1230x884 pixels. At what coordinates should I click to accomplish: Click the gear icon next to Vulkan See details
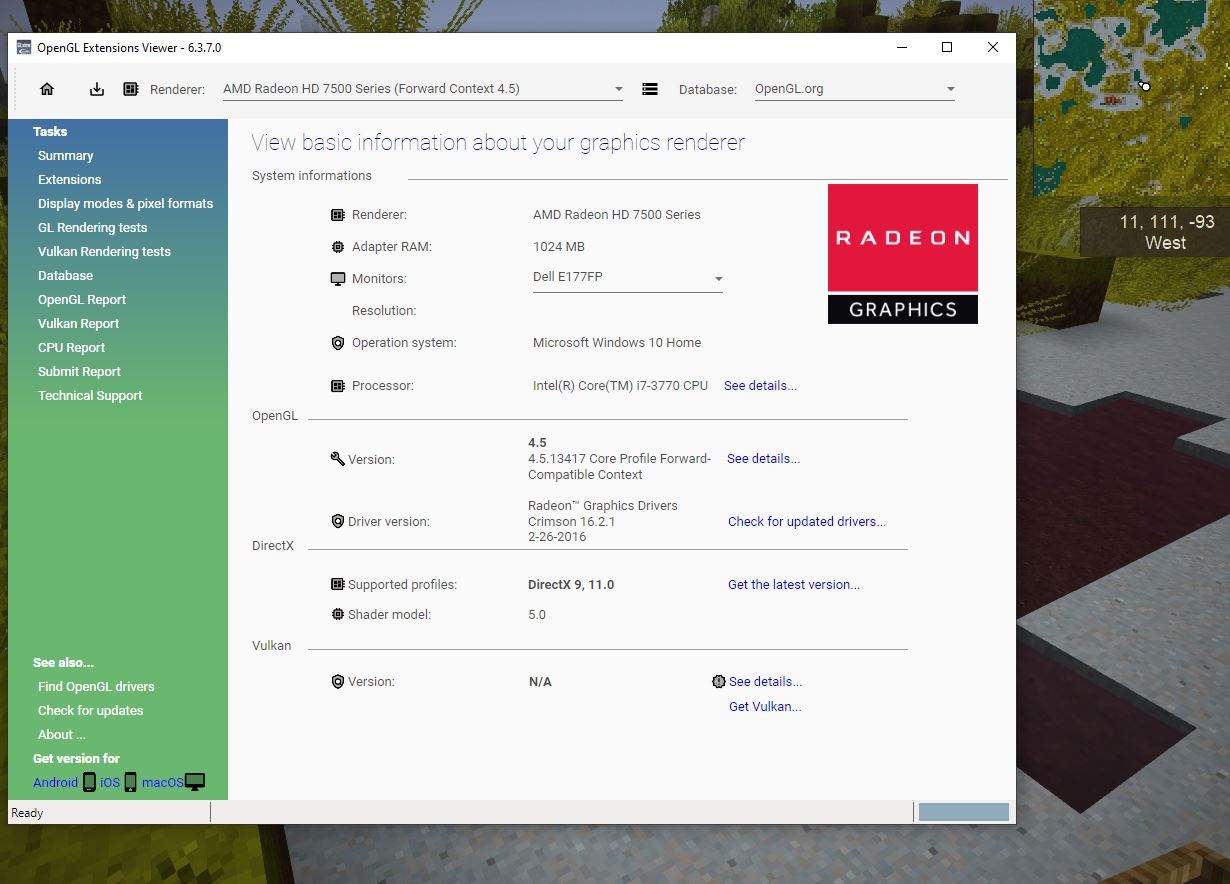click(x=718, y=682)
